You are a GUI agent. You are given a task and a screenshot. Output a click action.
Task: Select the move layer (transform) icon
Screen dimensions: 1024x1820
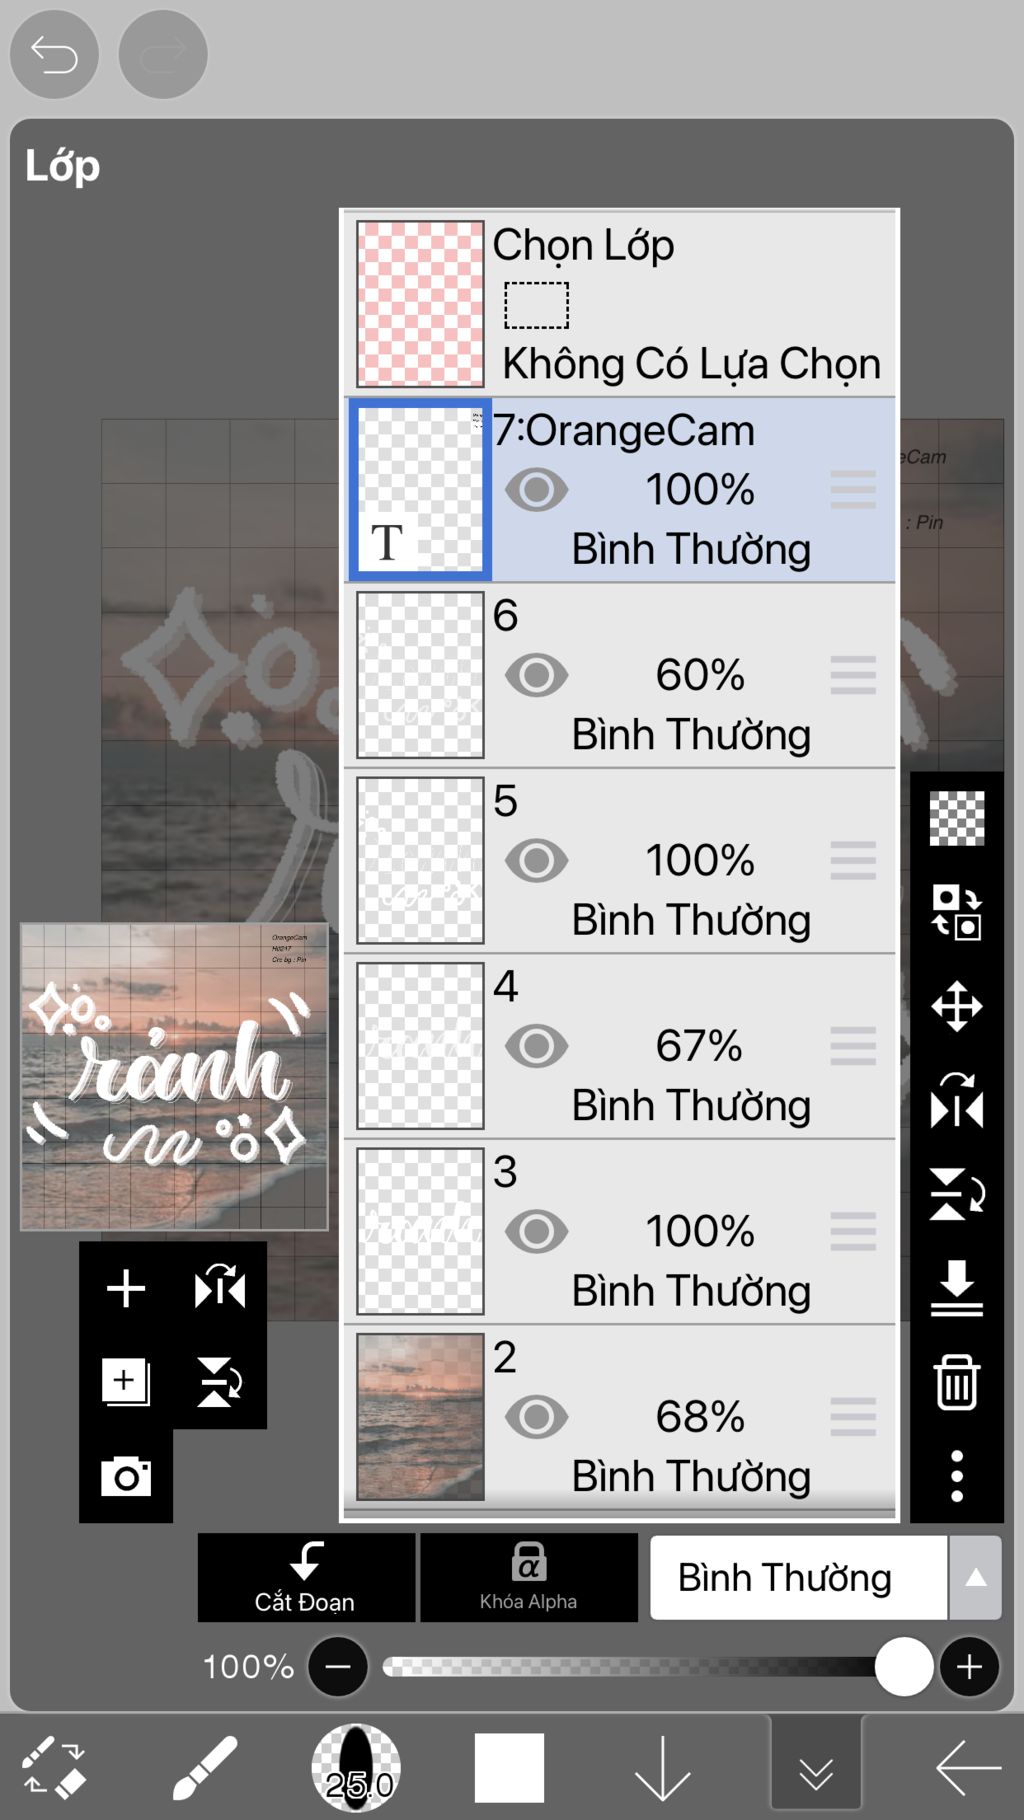click(x=957, y=1006)
